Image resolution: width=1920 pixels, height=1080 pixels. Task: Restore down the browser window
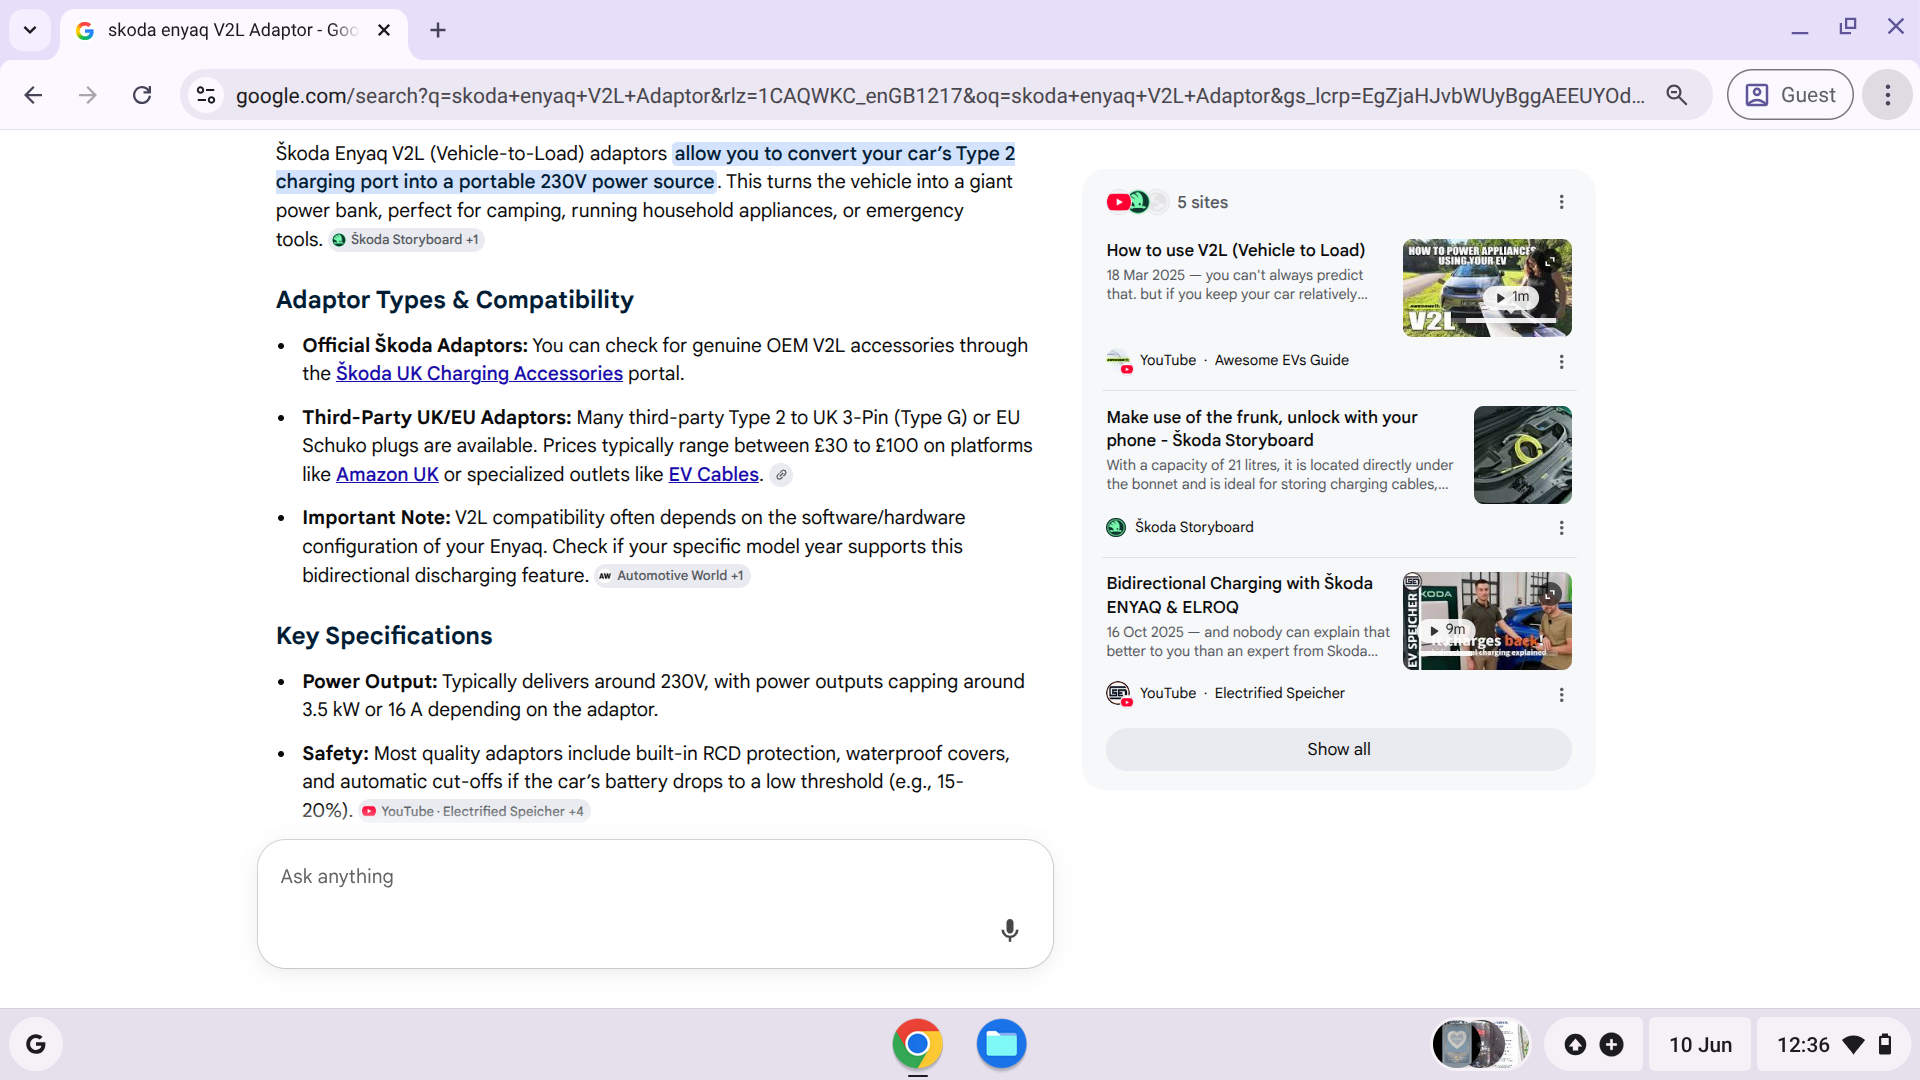tap(1848, 27)
